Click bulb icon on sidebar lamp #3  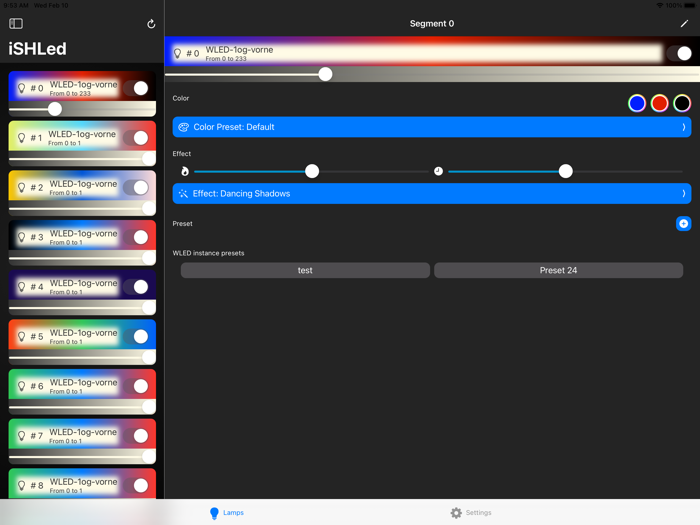coord(21,237)
